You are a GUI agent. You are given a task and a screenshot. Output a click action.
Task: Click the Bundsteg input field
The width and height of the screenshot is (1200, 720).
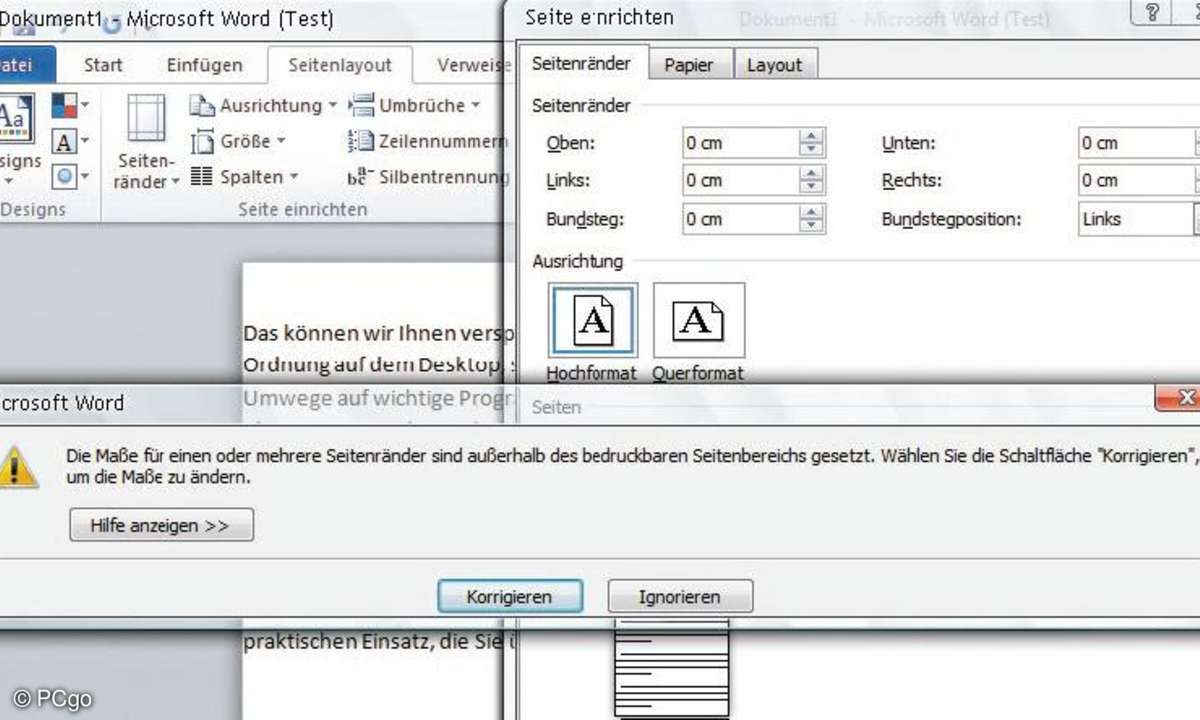click(740, 219)
